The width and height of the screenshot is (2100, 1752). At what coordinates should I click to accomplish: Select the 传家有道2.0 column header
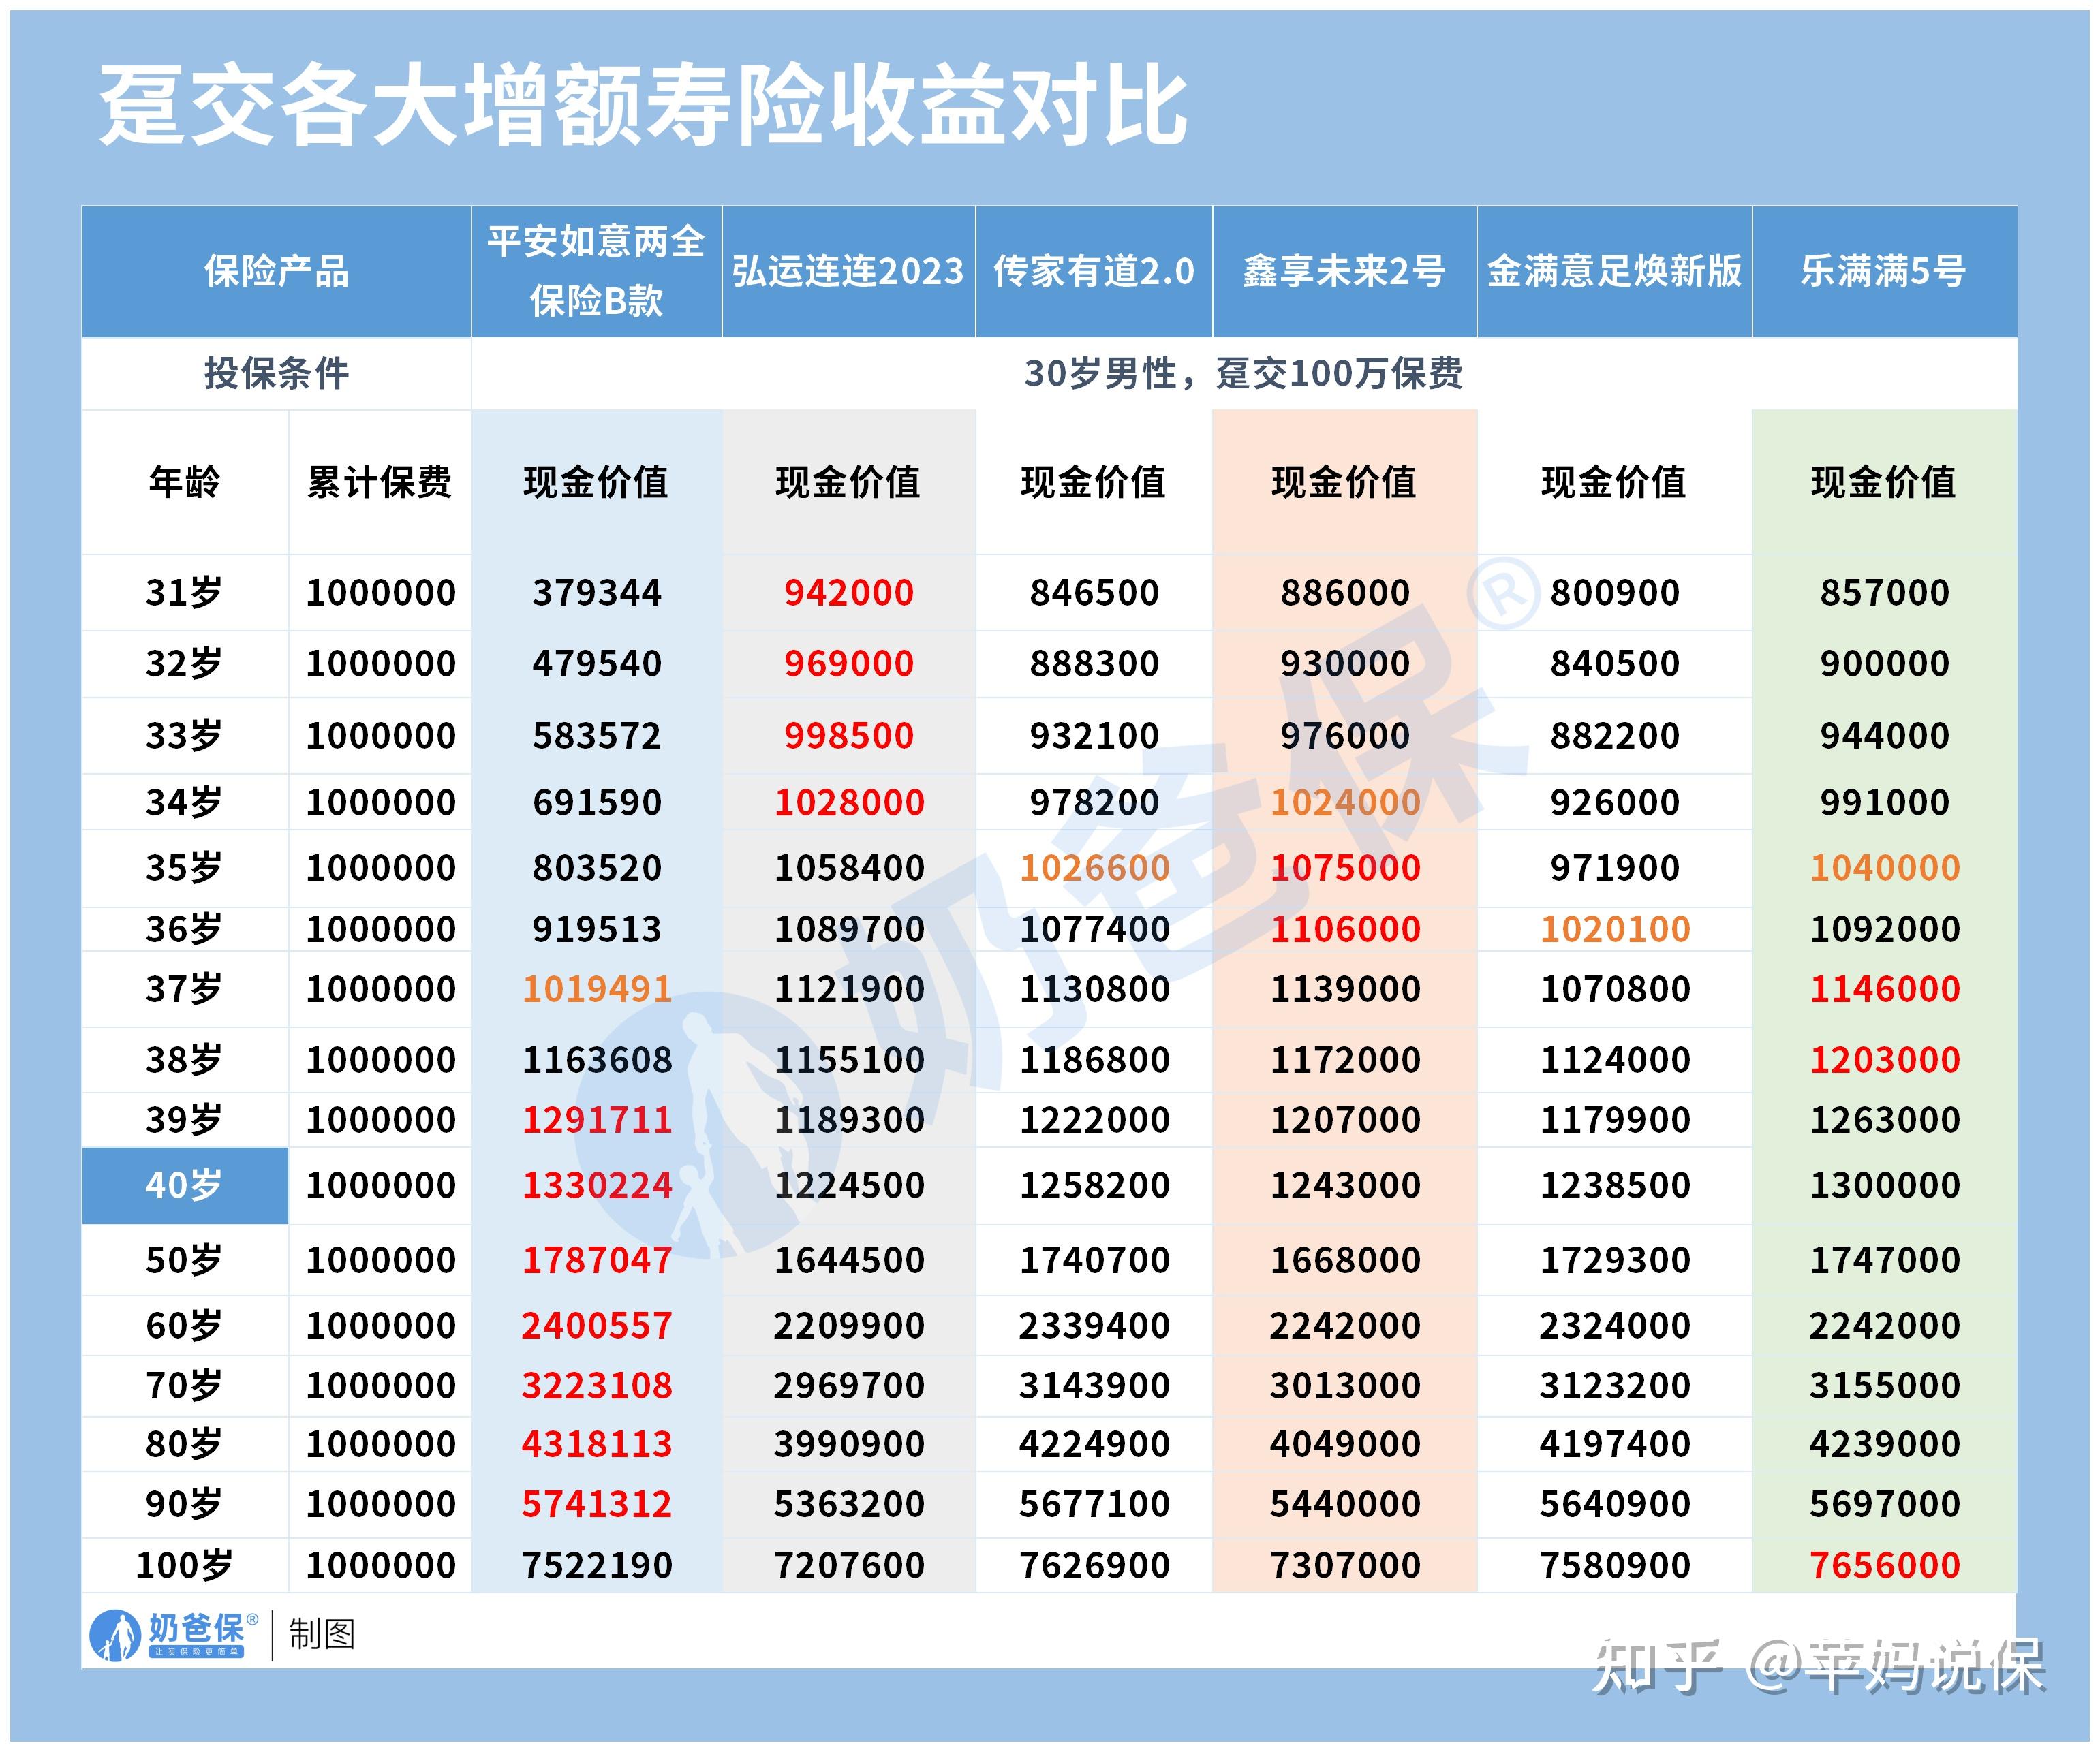coord(1094,272)
